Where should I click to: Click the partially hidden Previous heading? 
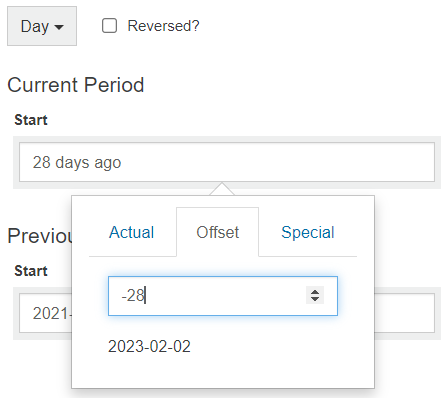39,236
